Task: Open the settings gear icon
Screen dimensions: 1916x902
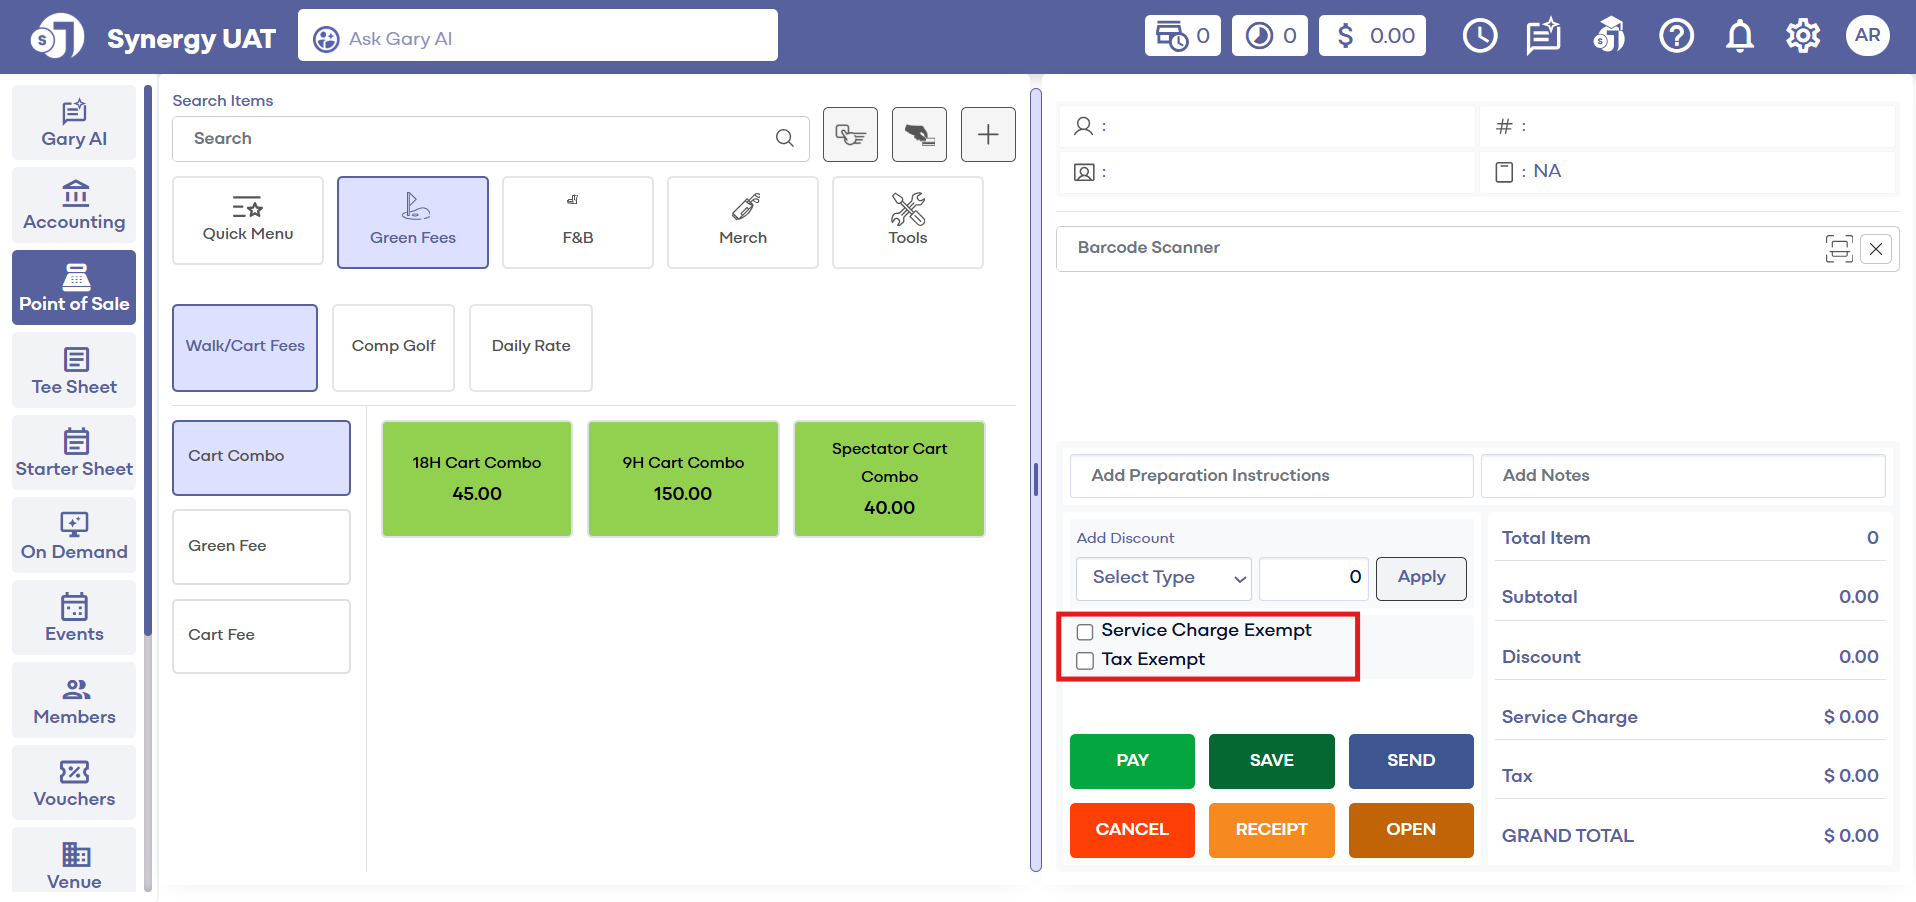Action: (x=1802, y=36)
